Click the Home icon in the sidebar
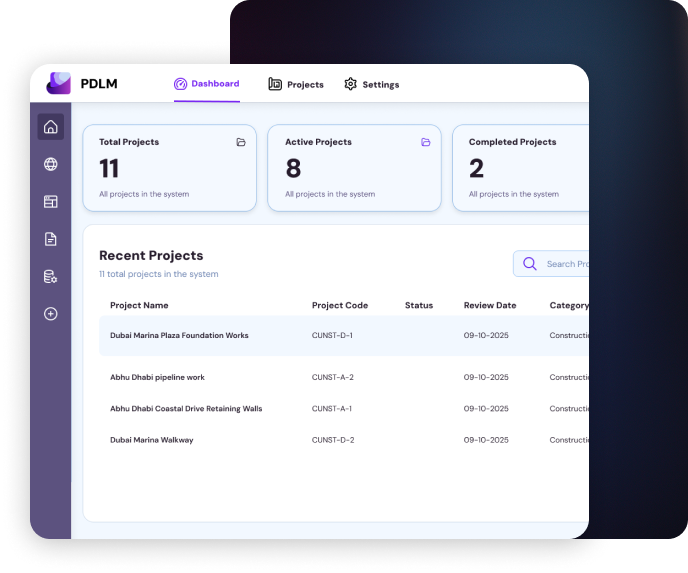 [51, 127]
